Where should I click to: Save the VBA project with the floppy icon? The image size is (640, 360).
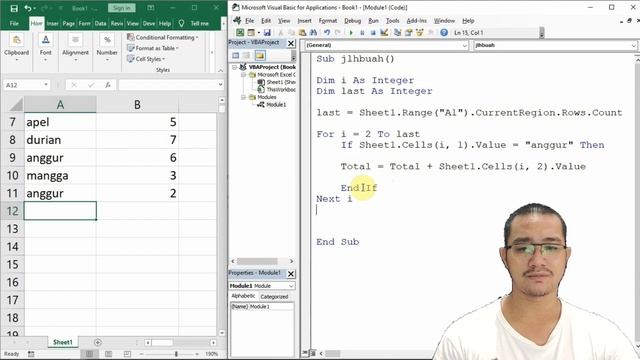click(267, 33)
